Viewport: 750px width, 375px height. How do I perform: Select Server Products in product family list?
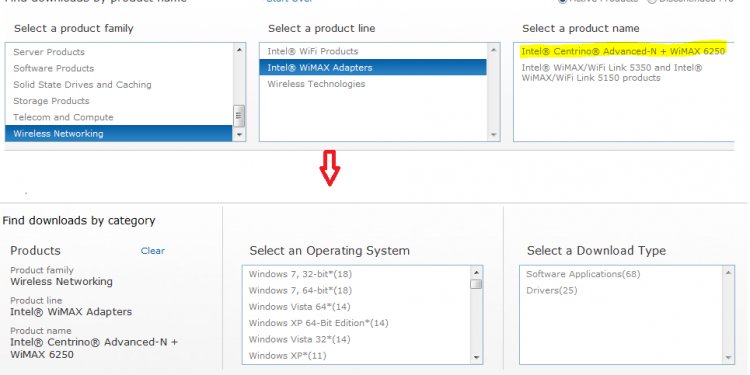tap(119, 52)
